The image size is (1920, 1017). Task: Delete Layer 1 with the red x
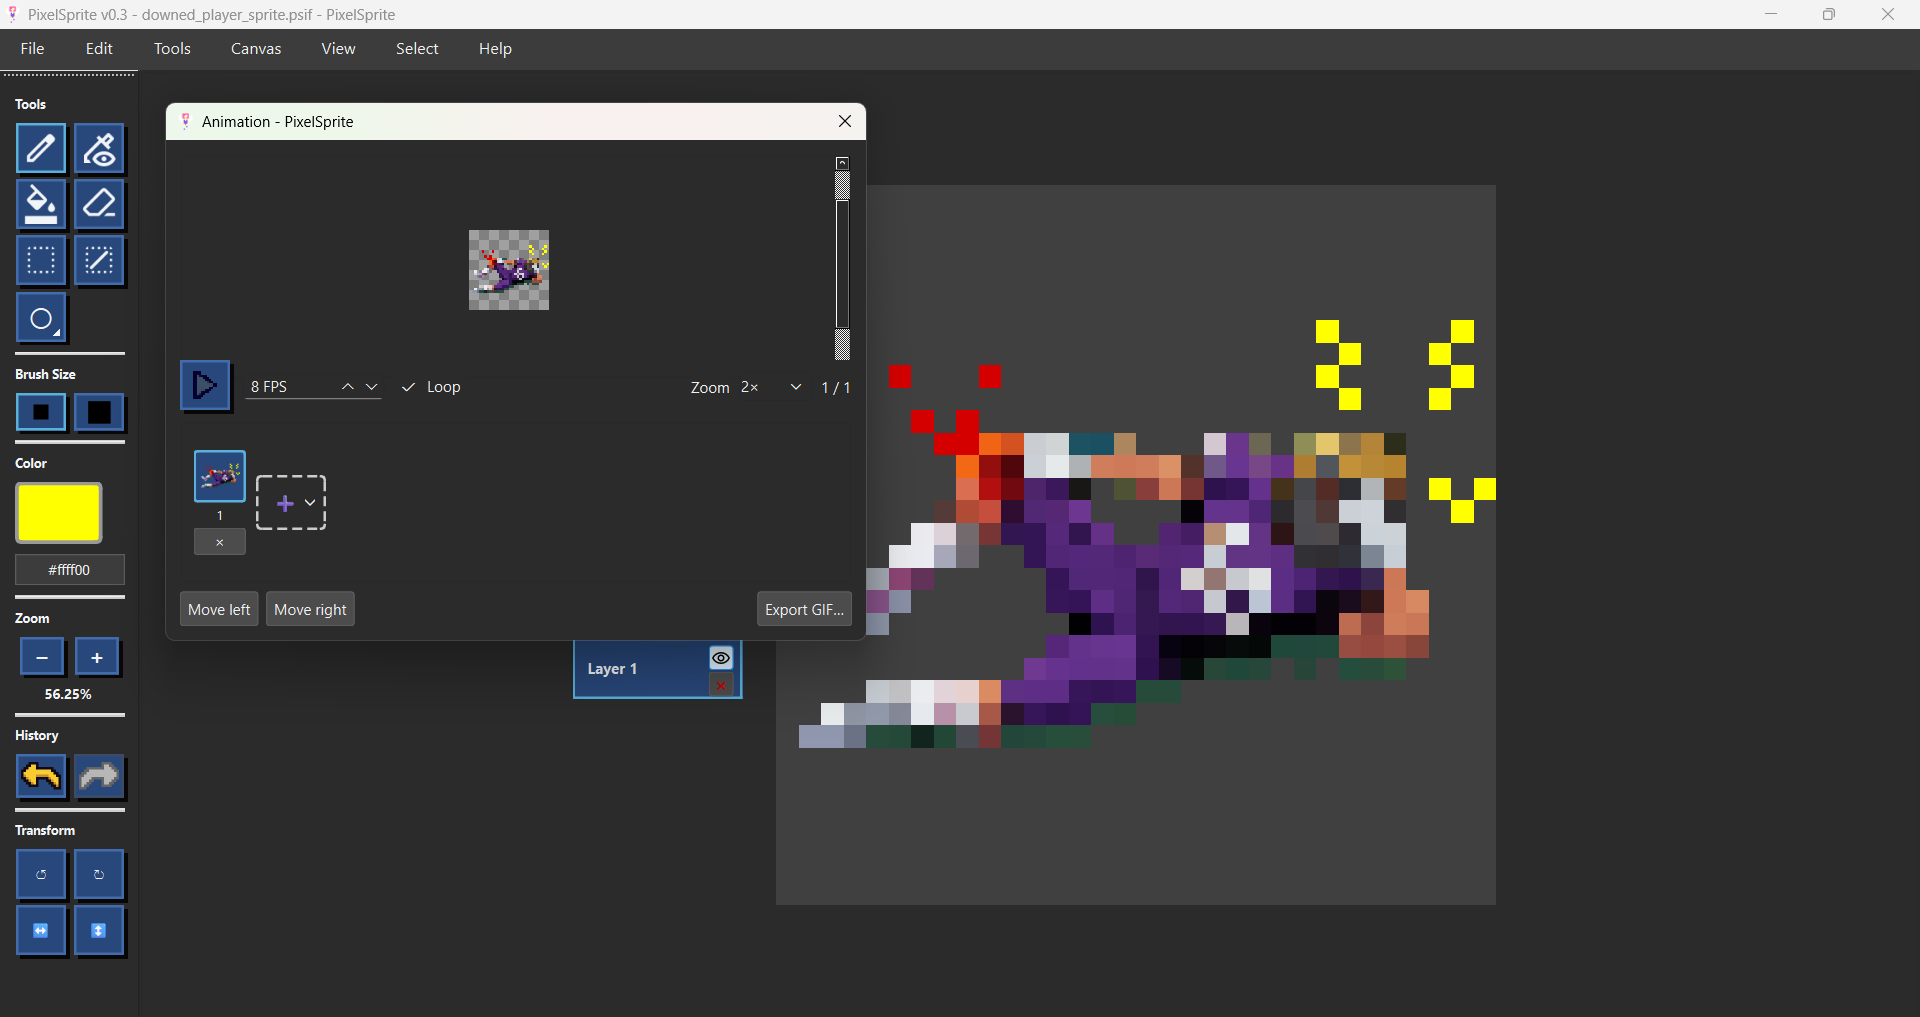tap(721, 685)
